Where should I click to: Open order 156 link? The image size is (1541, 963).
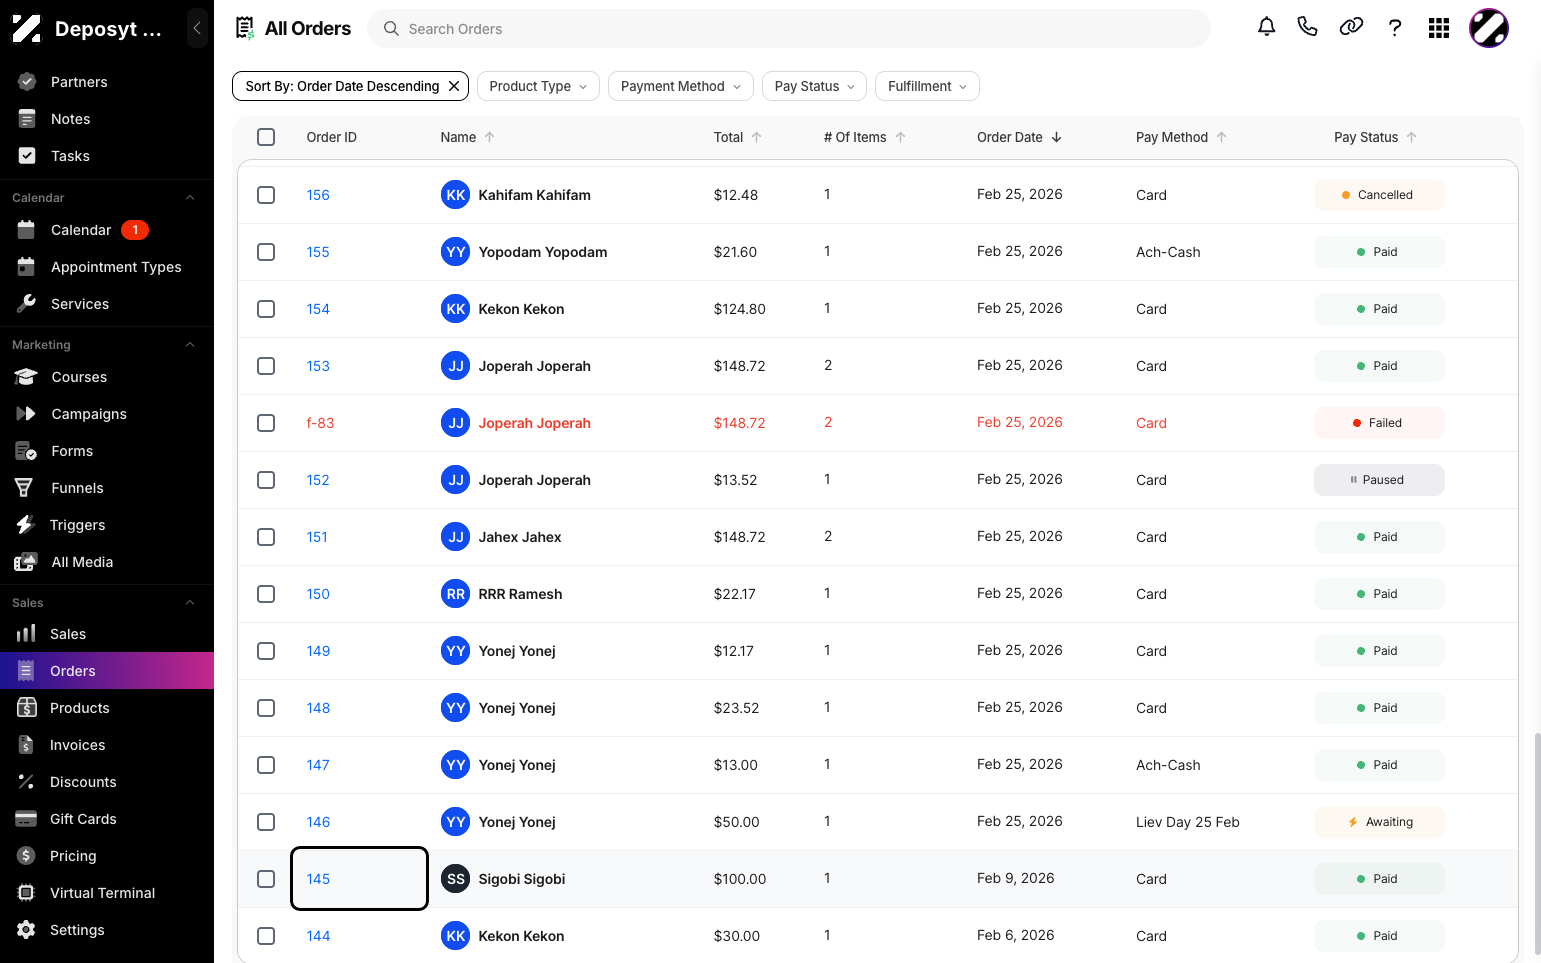[x=318, y=195]
